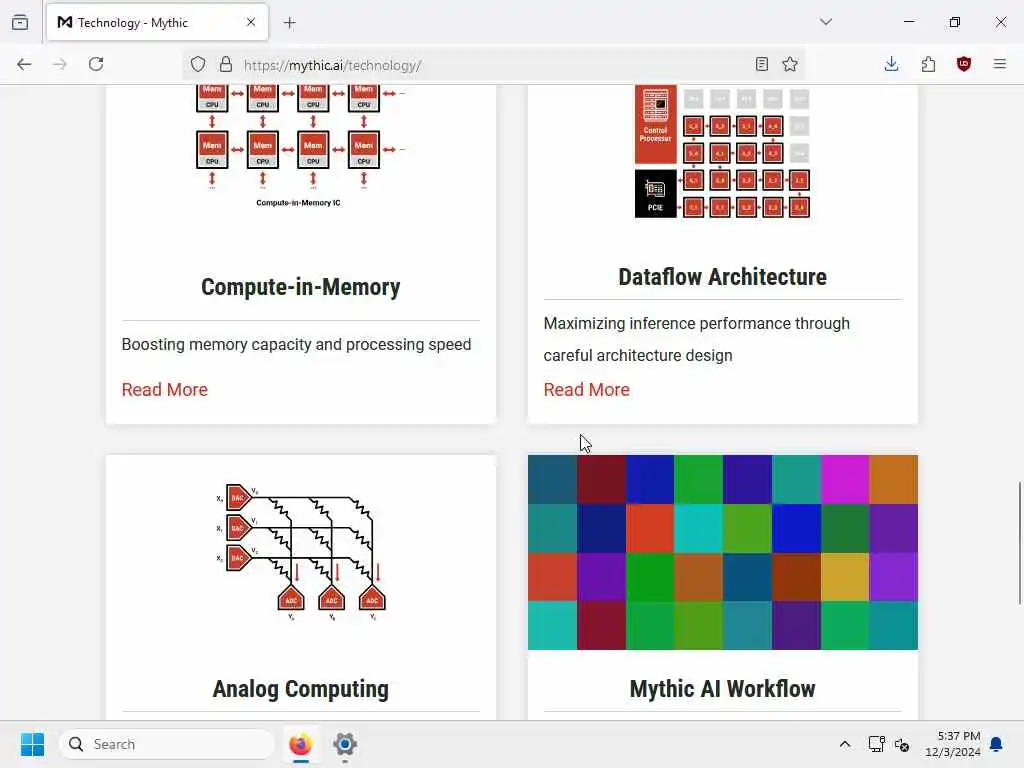
Task: Bookmark this page with the star icon
Action: point(790,64)
